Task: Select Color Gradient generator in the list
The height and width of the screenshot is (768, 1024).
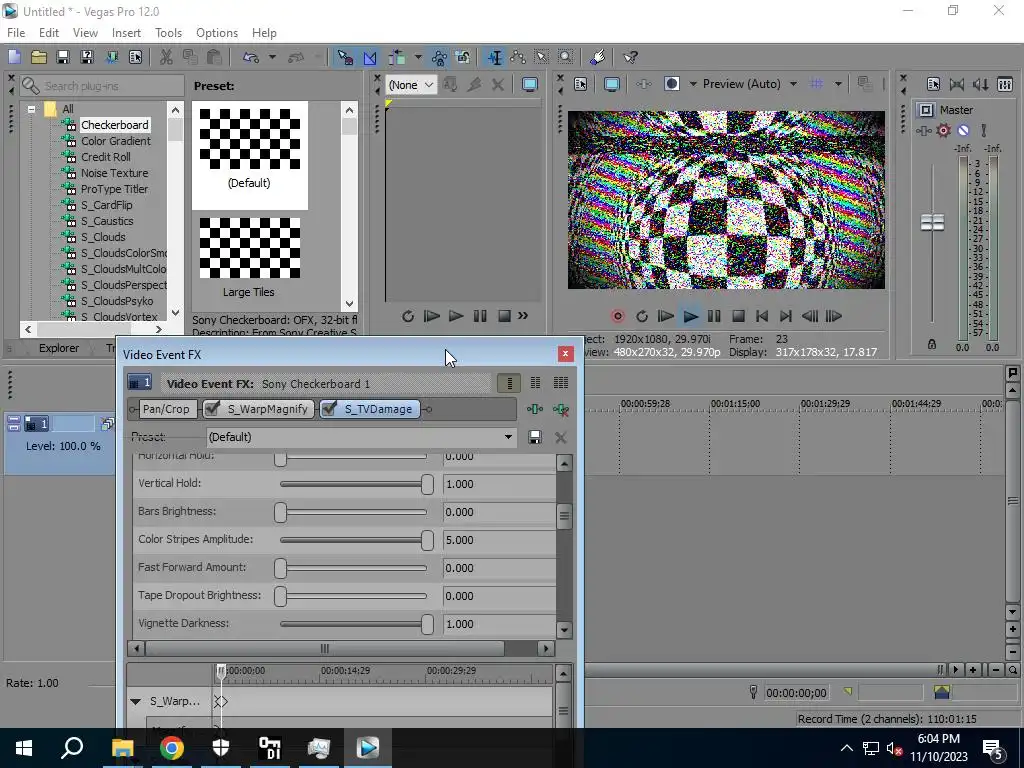Action: (x=116, y=141)
